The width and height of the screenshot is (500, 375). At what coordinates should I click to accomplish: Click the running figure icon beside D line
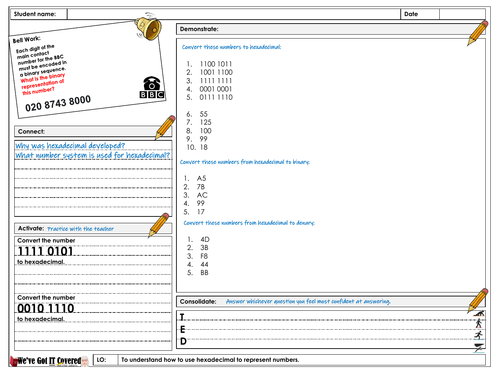479,335
